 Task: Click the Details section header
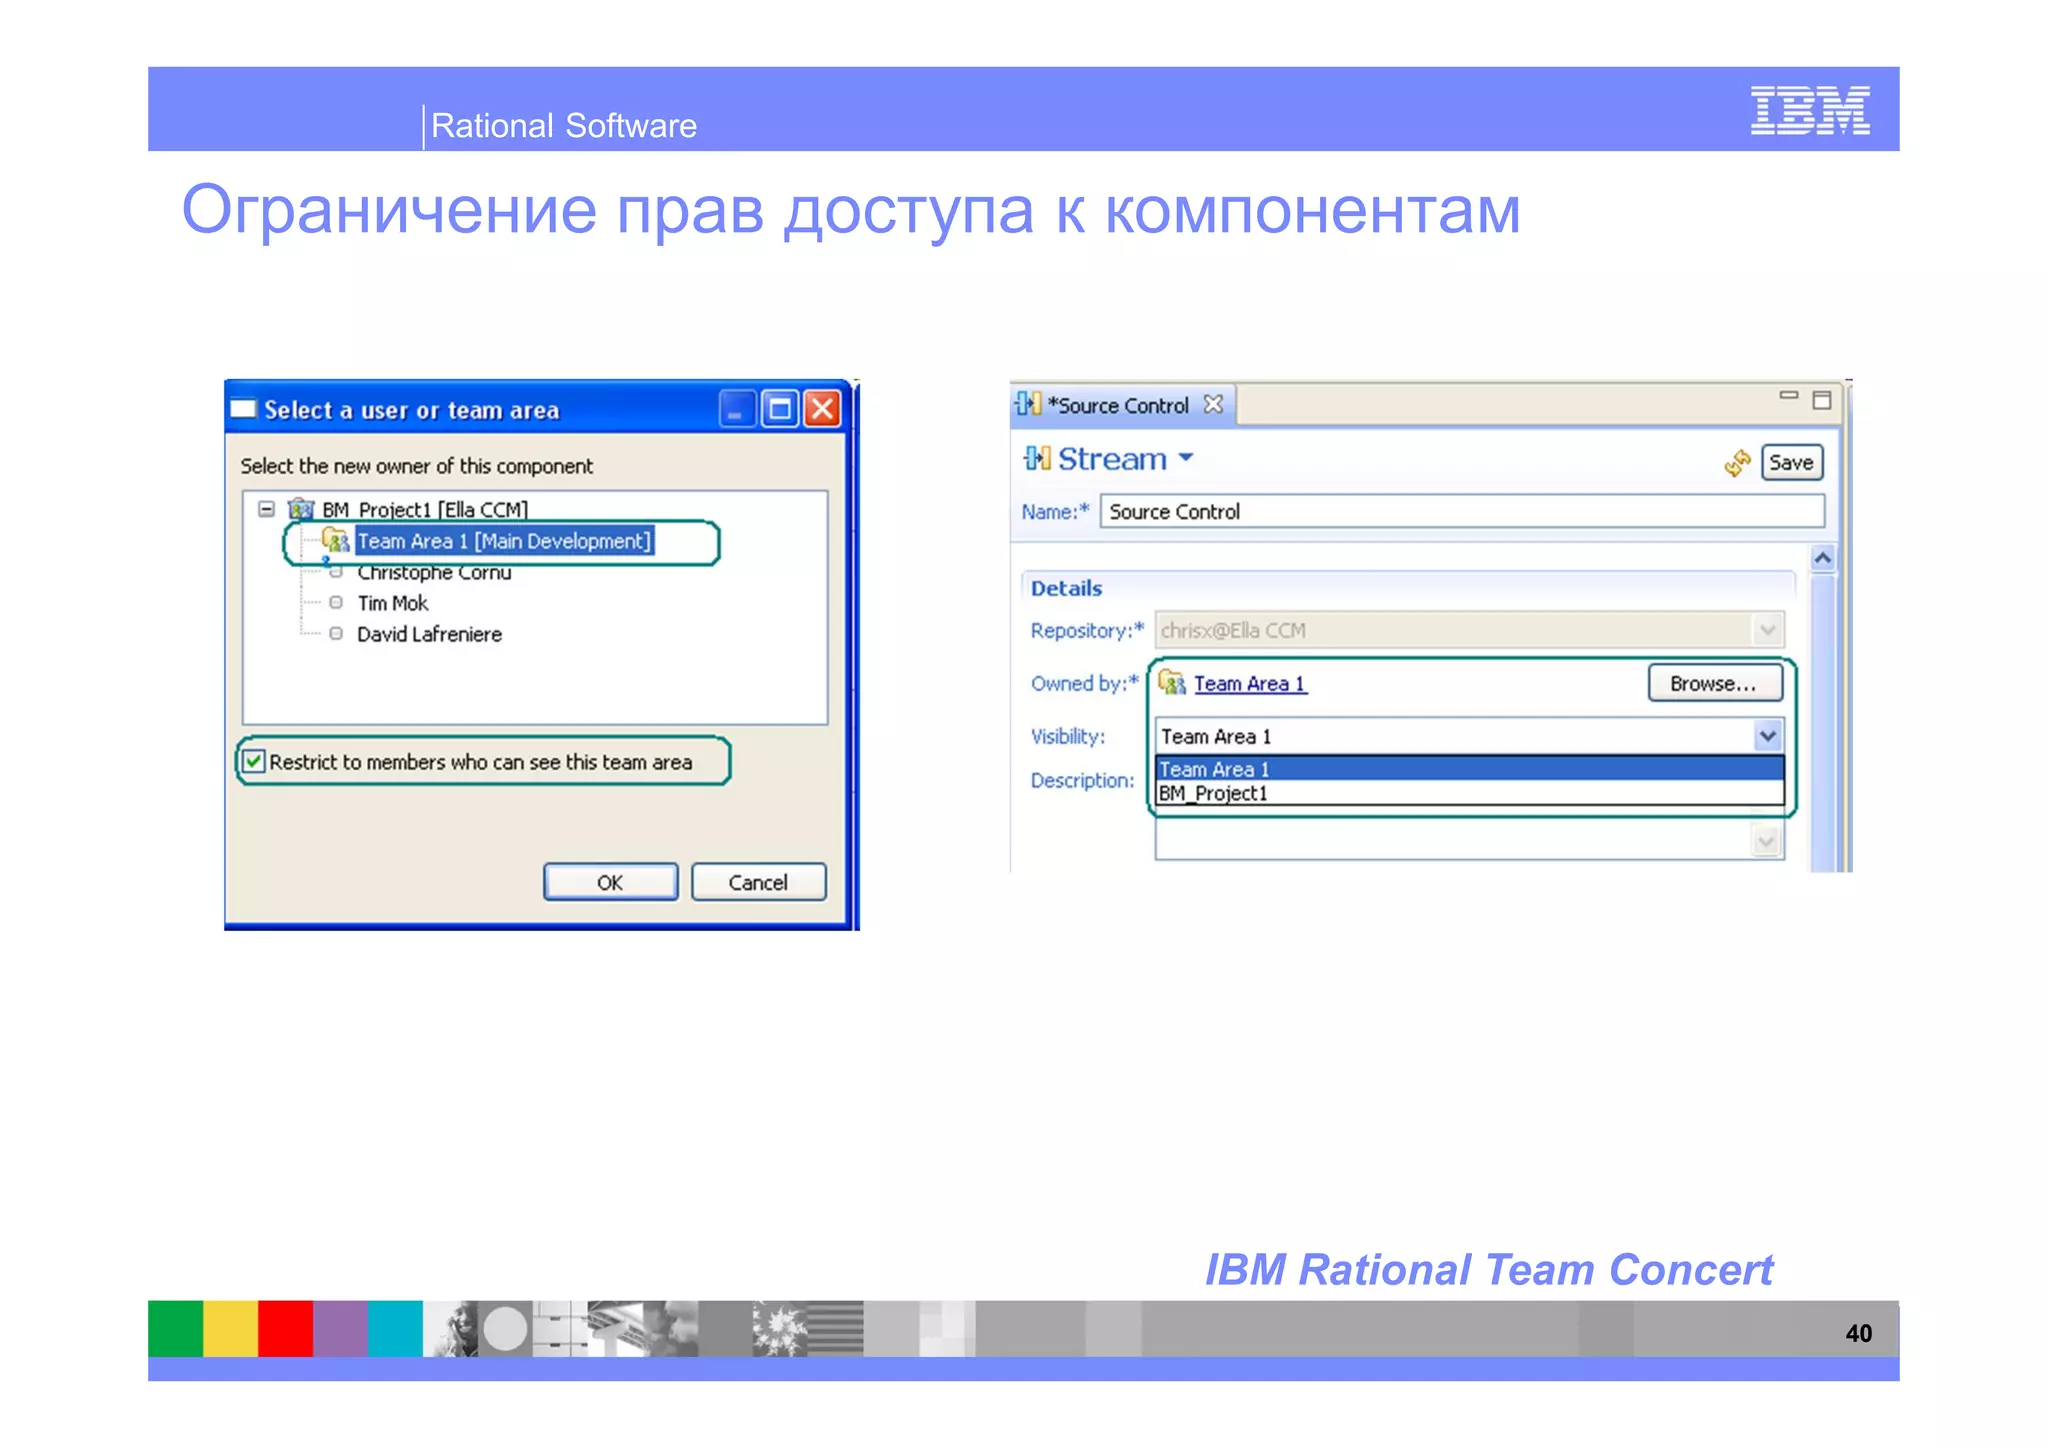[x=1066, y=588]
